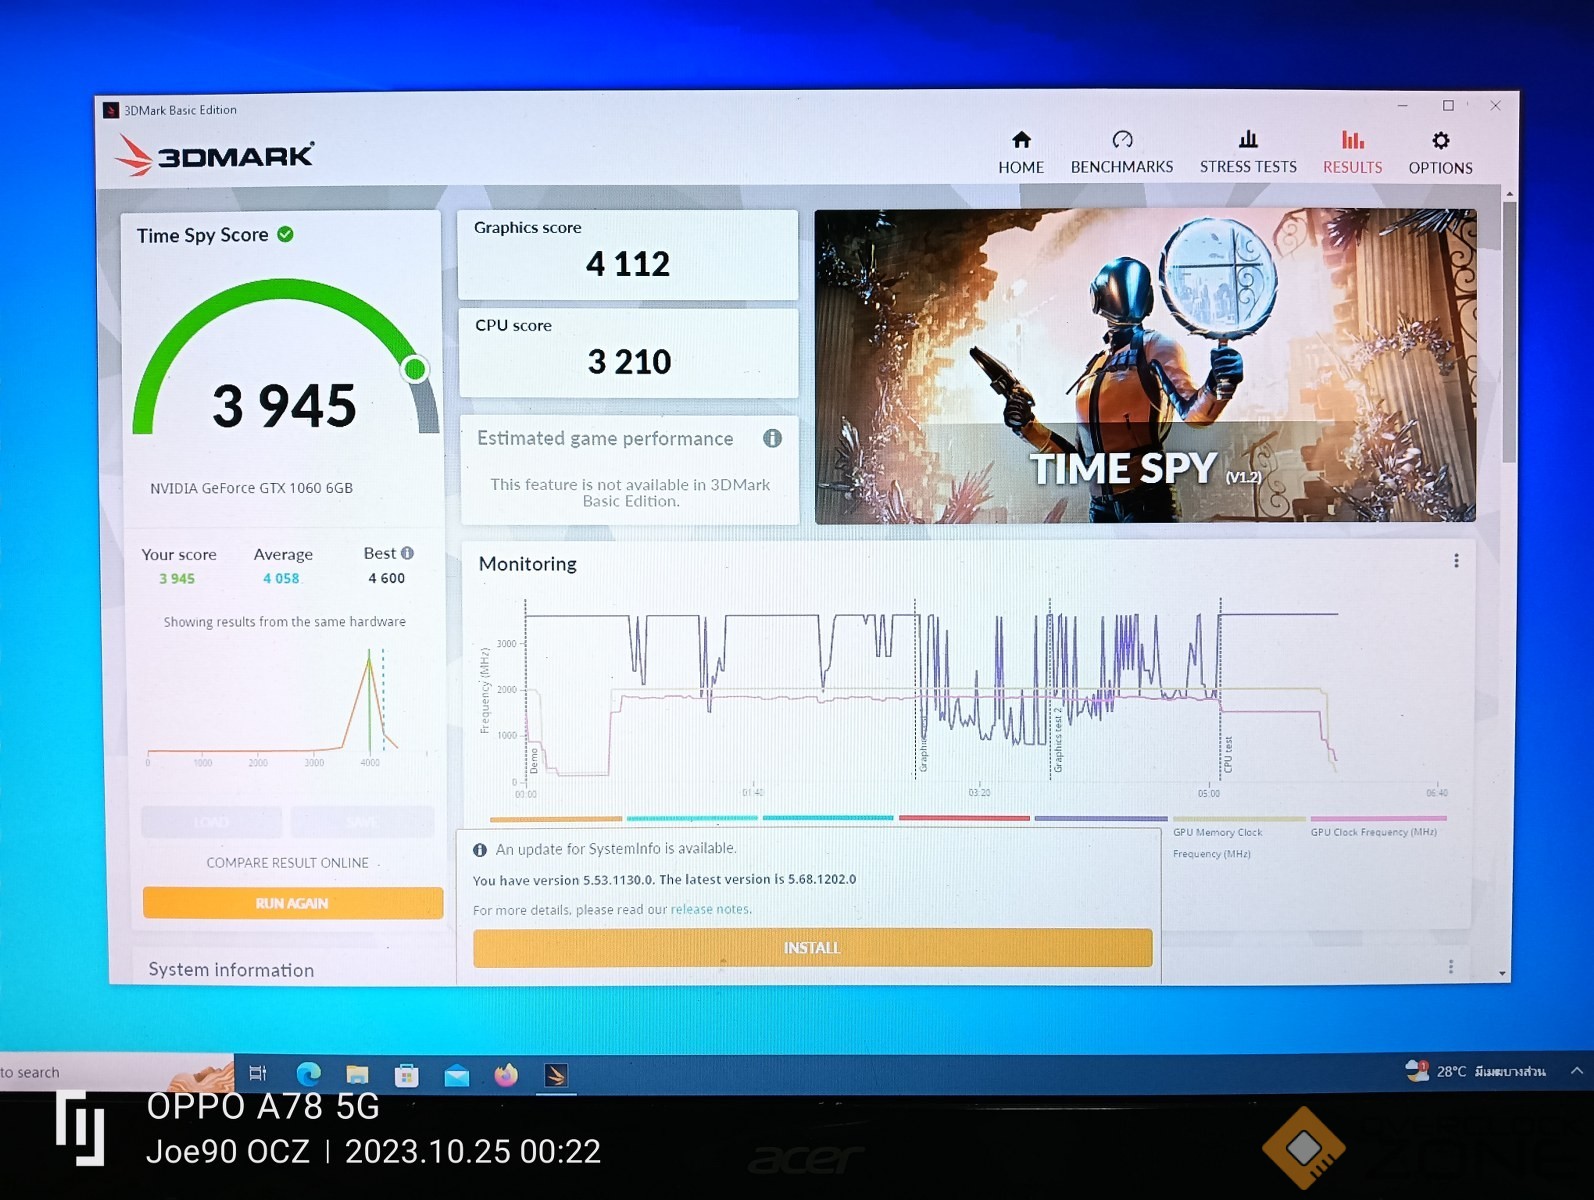
Task: Switch to the RESULTS section
Action: pyautogui.click(x=1352, y=153)
